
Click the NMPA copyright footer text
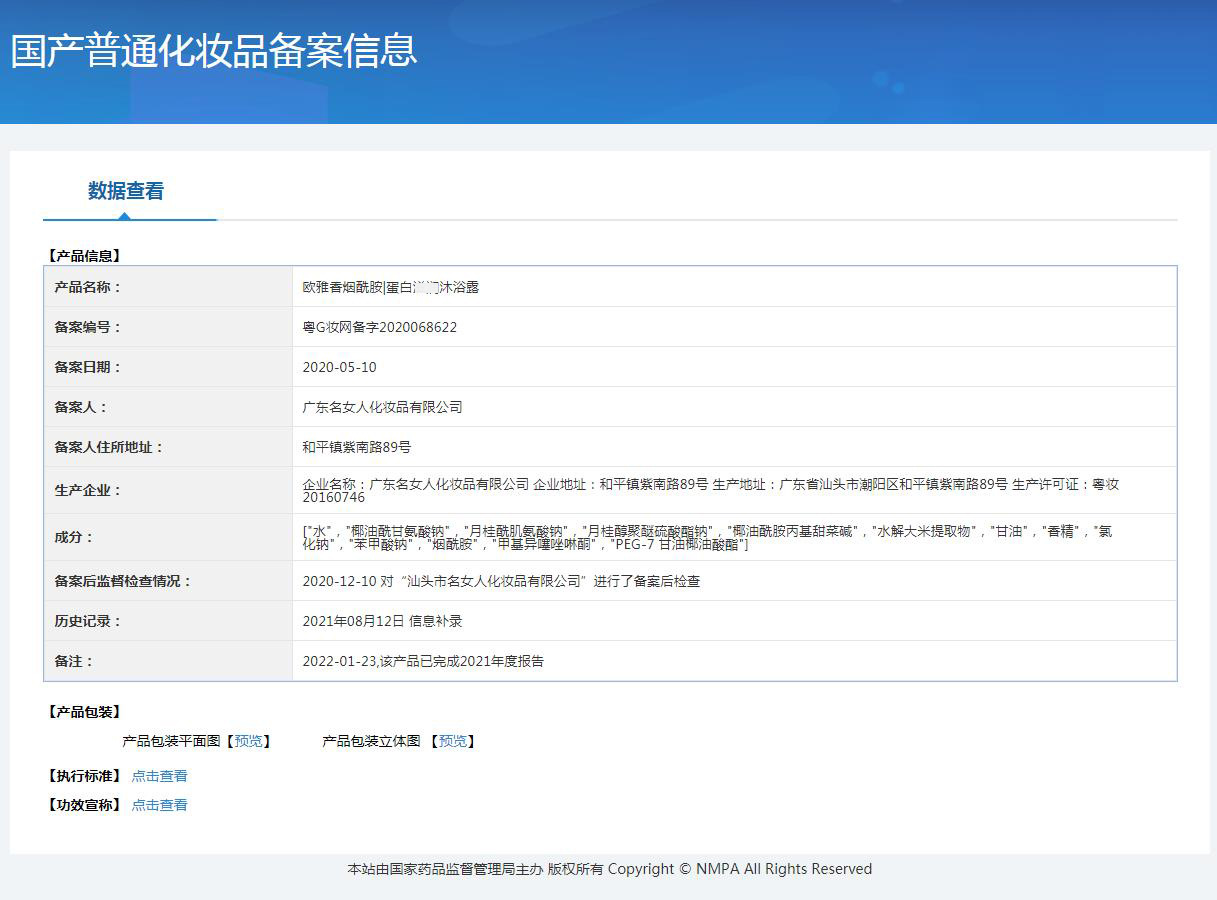click(x=609, y=869)
